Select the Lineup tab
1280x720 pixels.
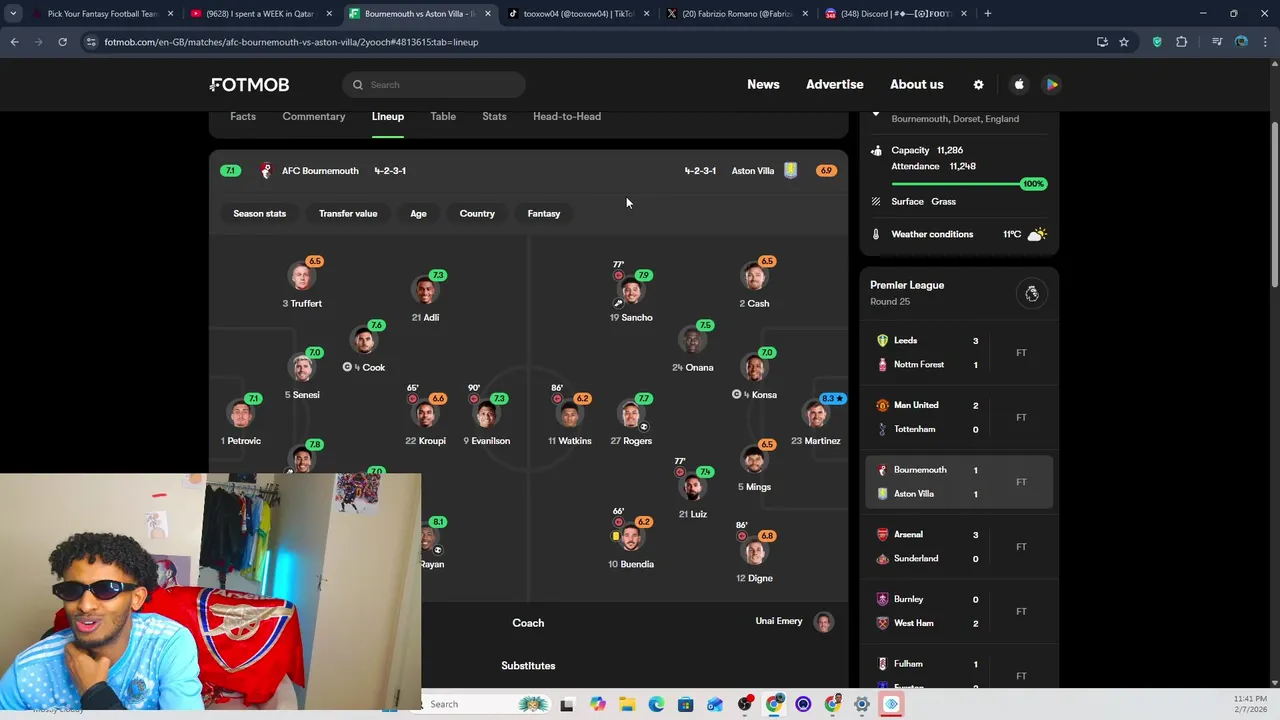point(388,116)
